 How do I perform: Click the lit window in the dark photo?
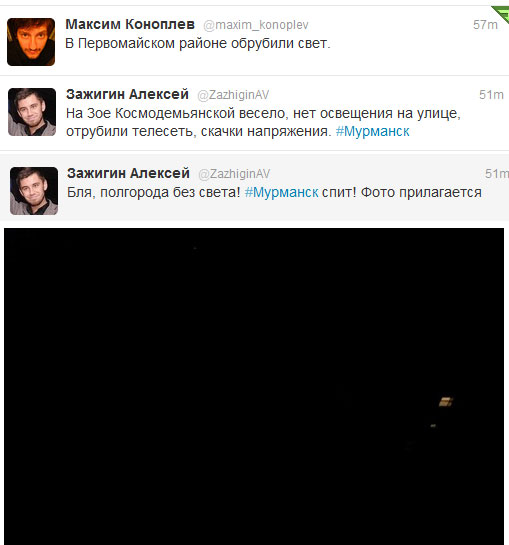446,402
